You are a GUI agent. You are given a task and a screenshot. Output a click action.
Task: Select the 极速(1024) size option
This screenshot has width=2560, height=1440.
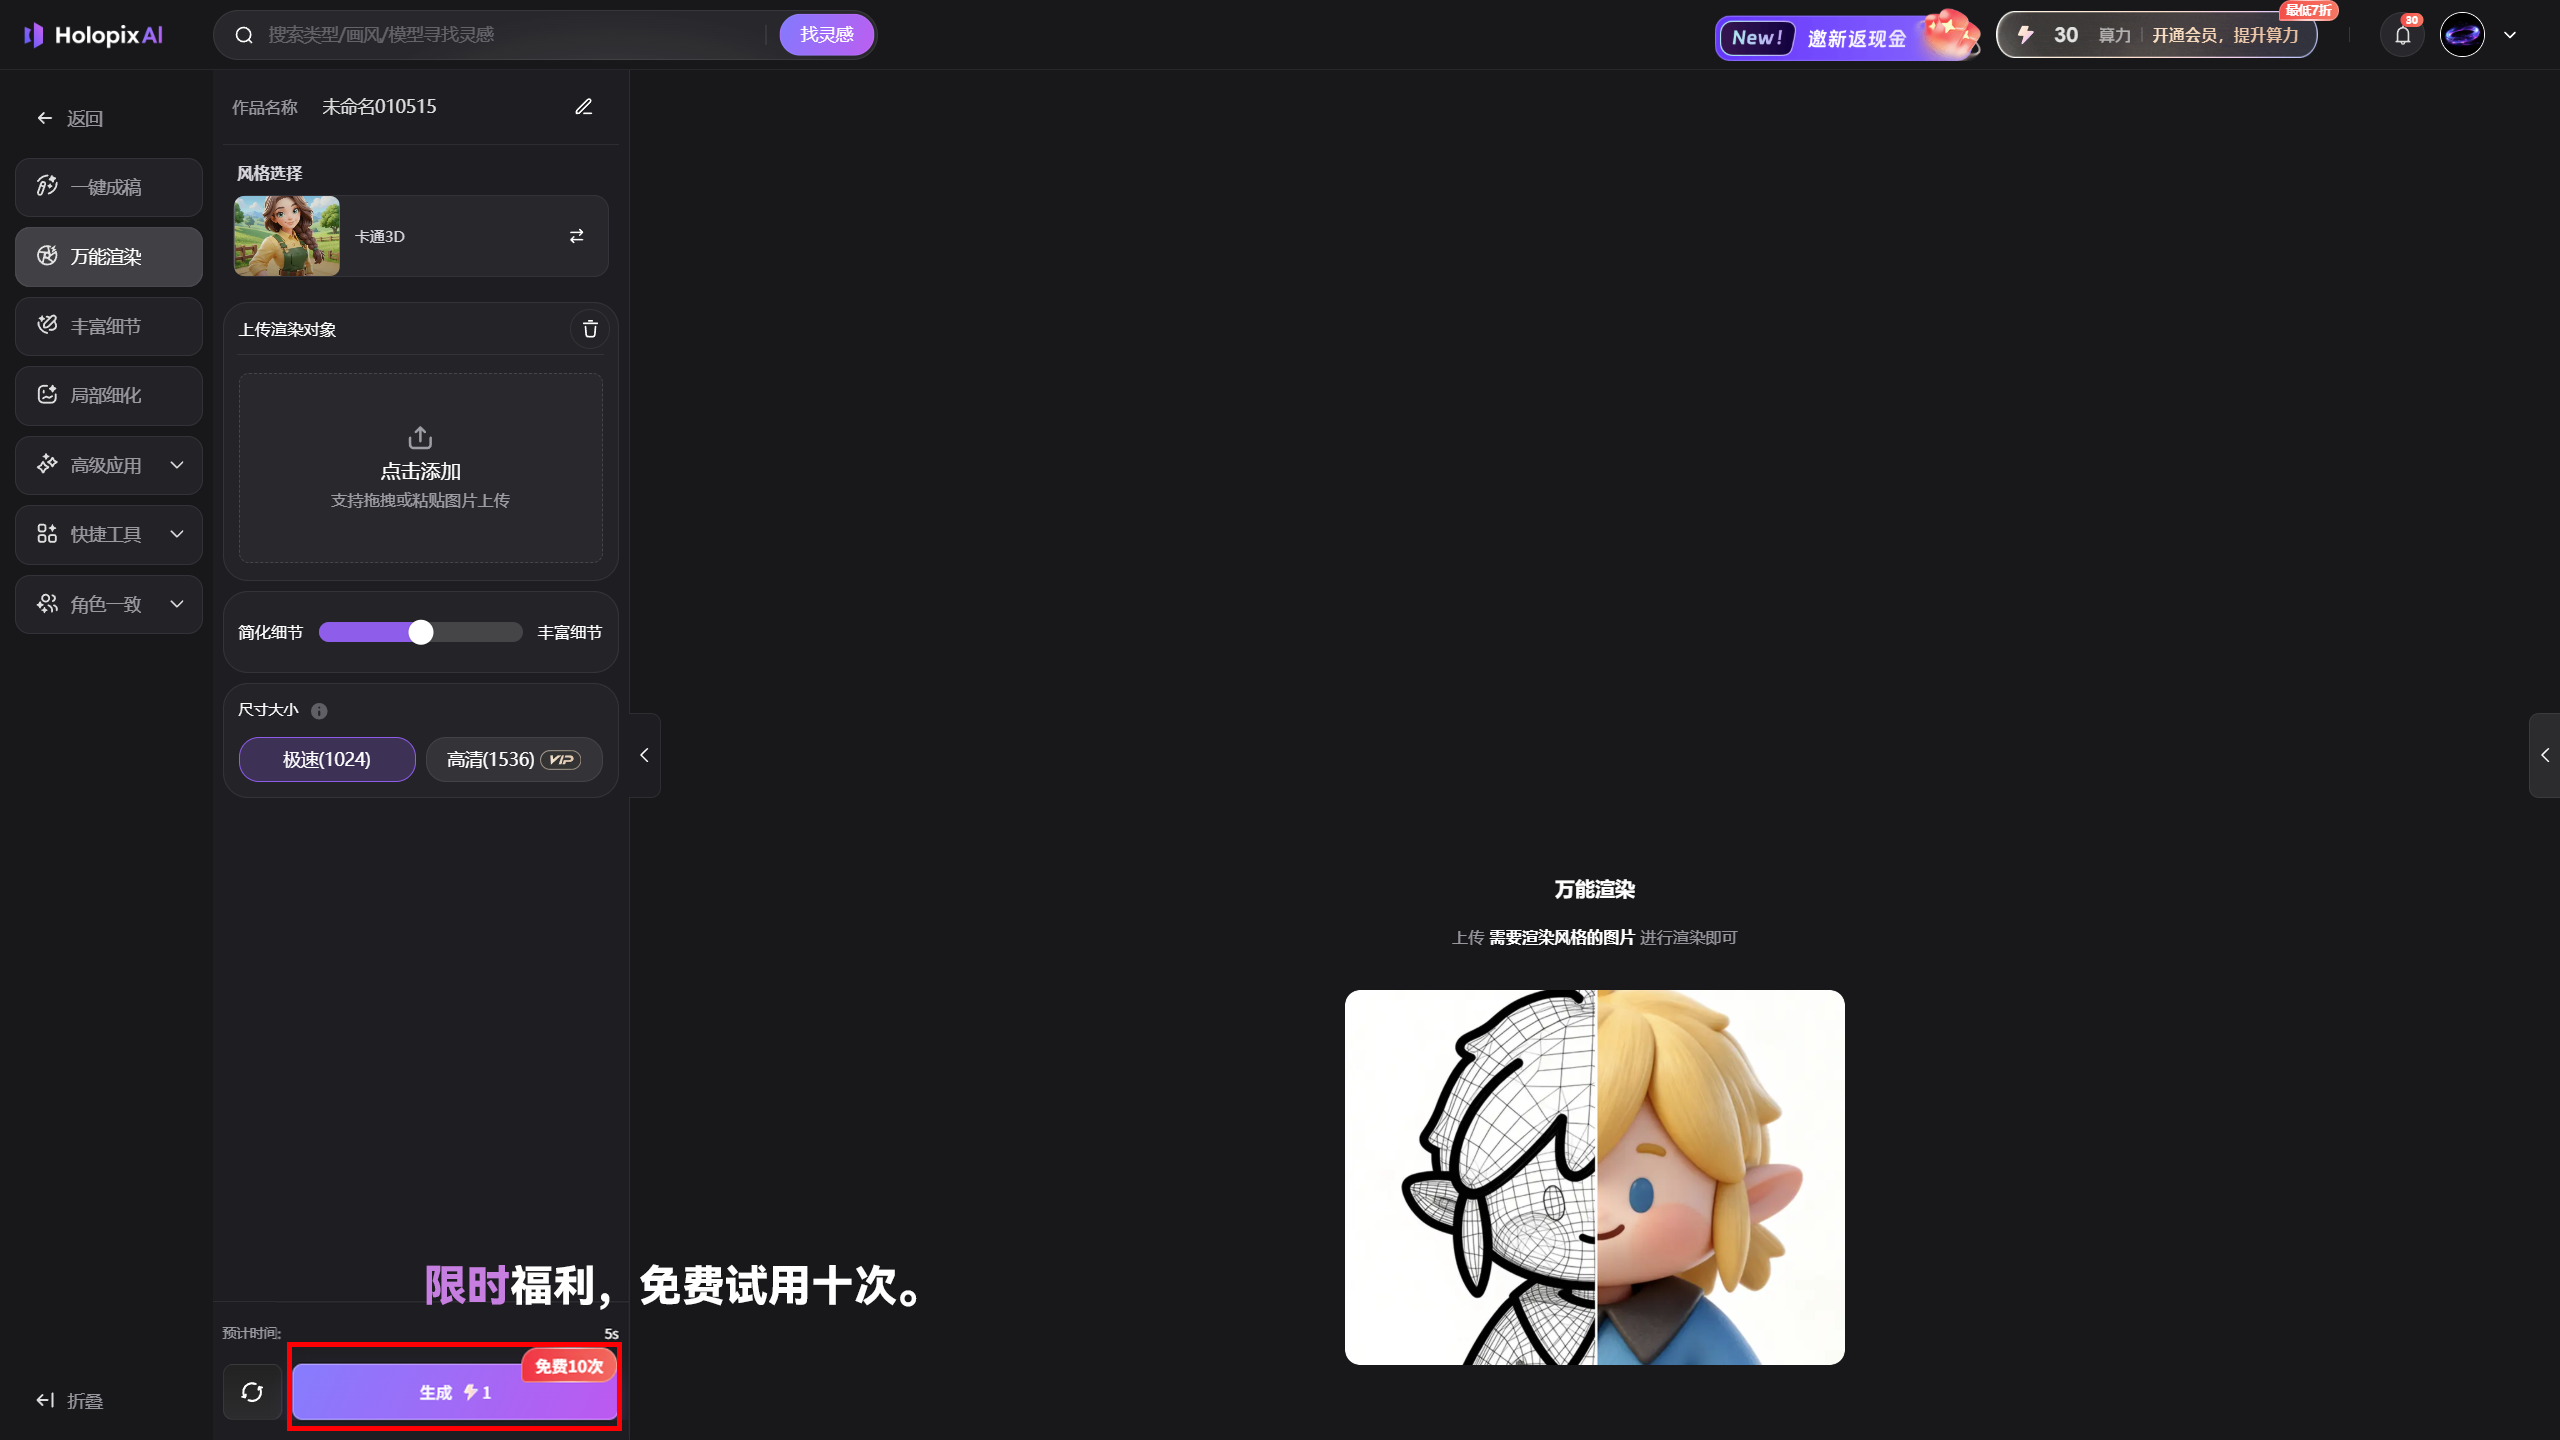click(x=326, y=759)
